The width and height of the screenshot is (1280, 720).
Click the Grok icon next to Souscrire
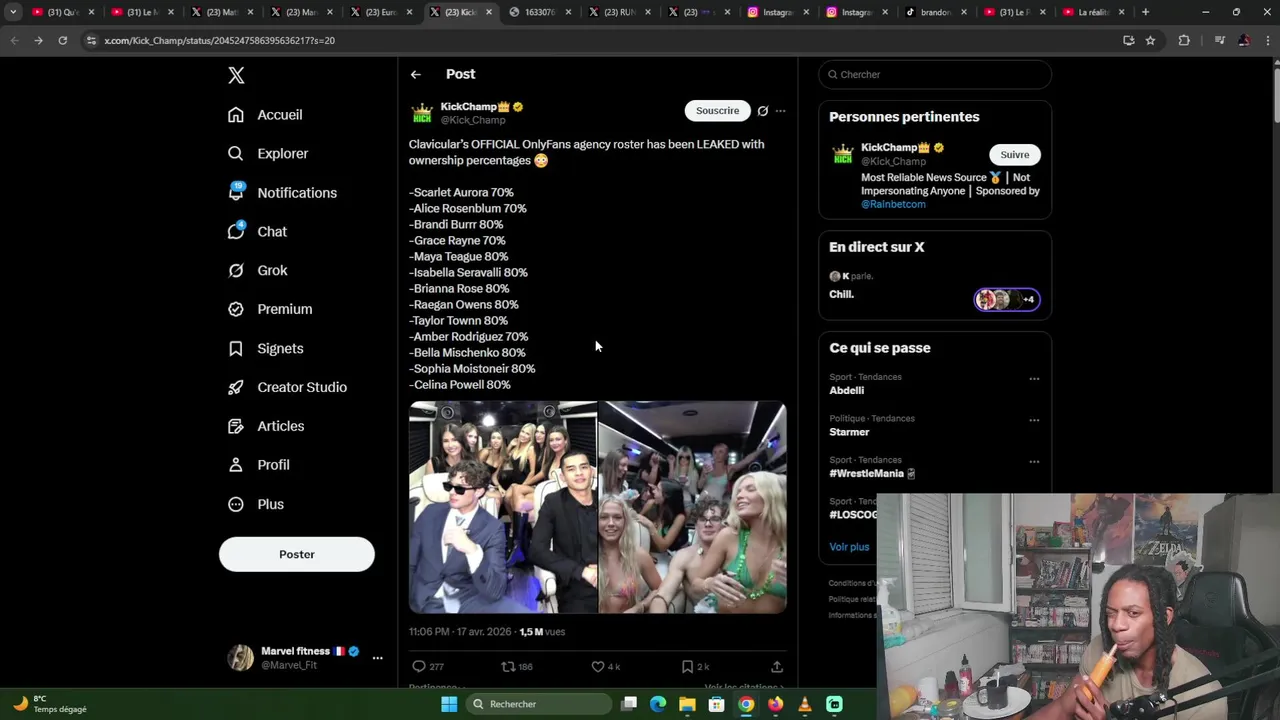click(x=763, y=111)
